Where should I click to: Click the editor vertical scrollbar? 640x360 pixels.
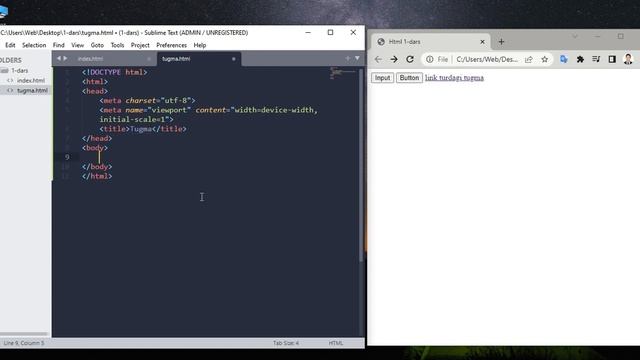point(361,165)
